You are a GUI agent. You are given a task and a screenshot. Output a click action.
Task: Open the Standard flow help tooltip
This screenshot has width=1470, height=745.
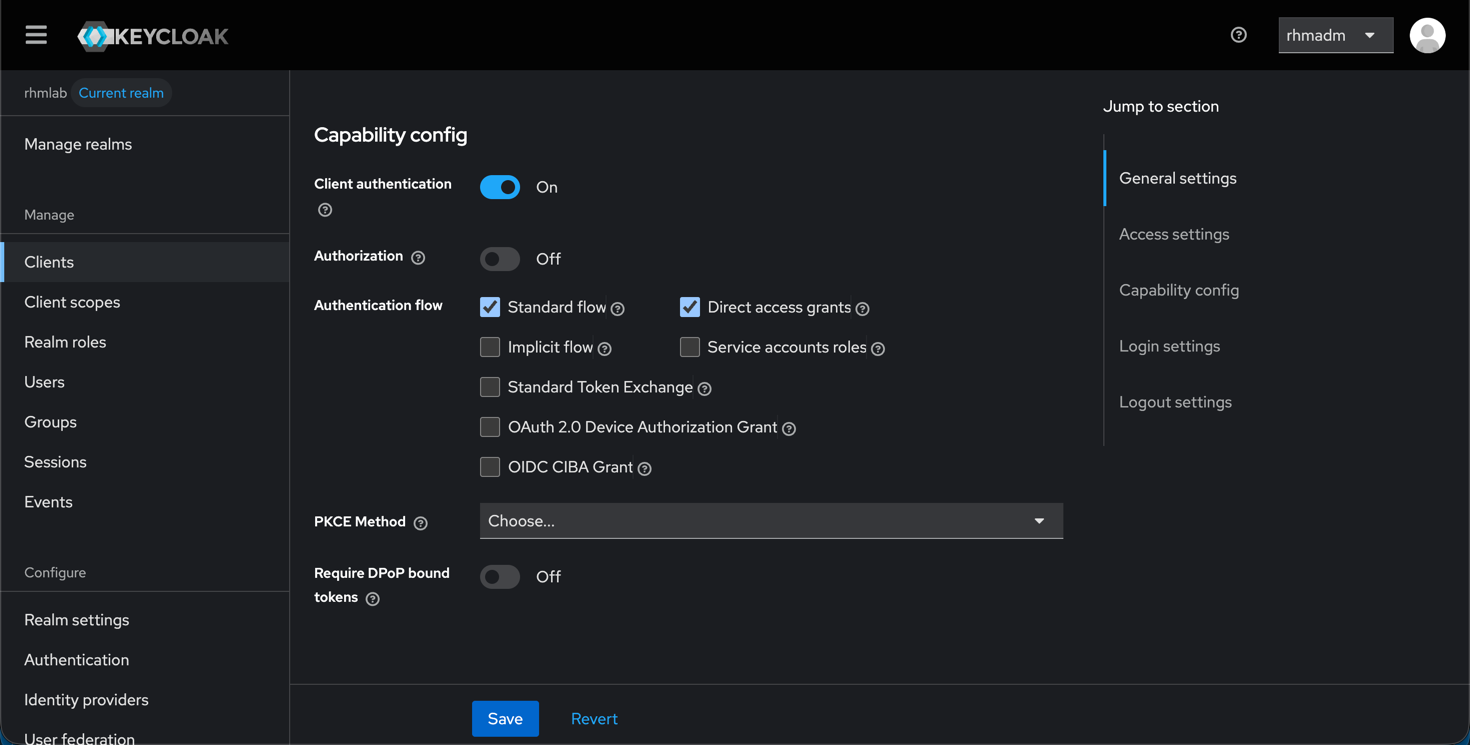click(618, 309)
